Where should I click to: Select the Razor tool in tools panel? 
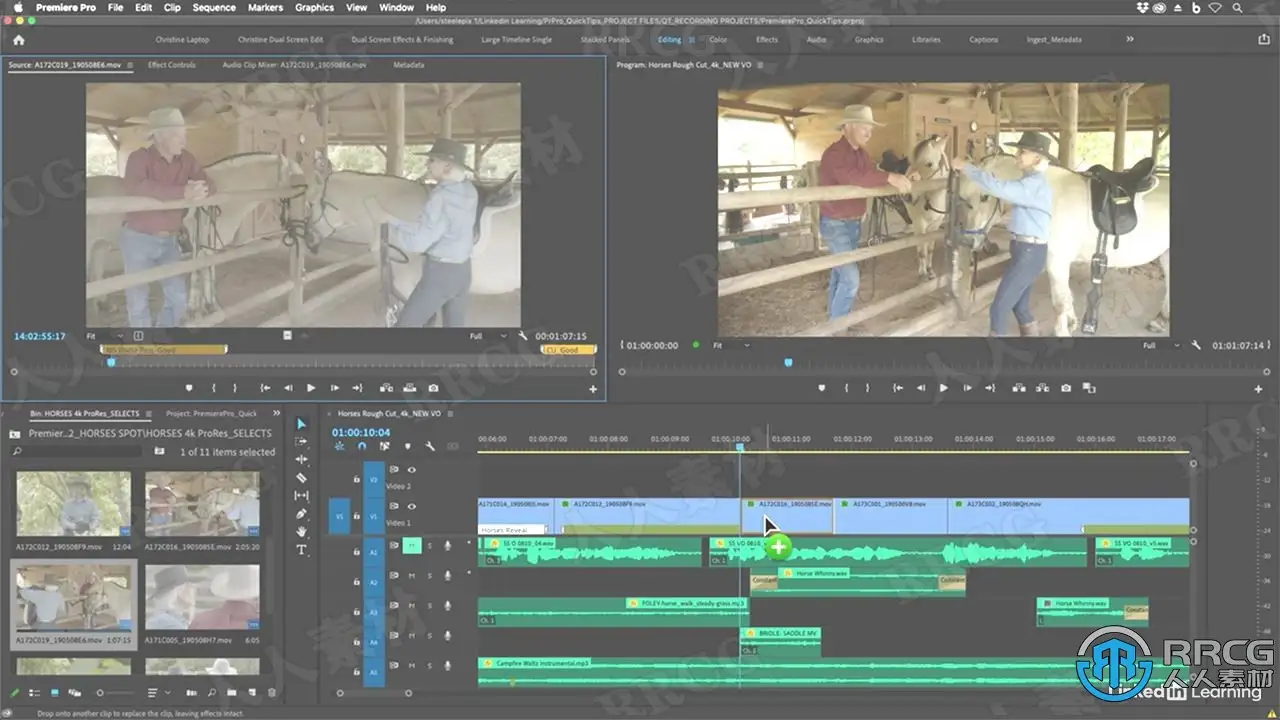[x=302, y=478]
